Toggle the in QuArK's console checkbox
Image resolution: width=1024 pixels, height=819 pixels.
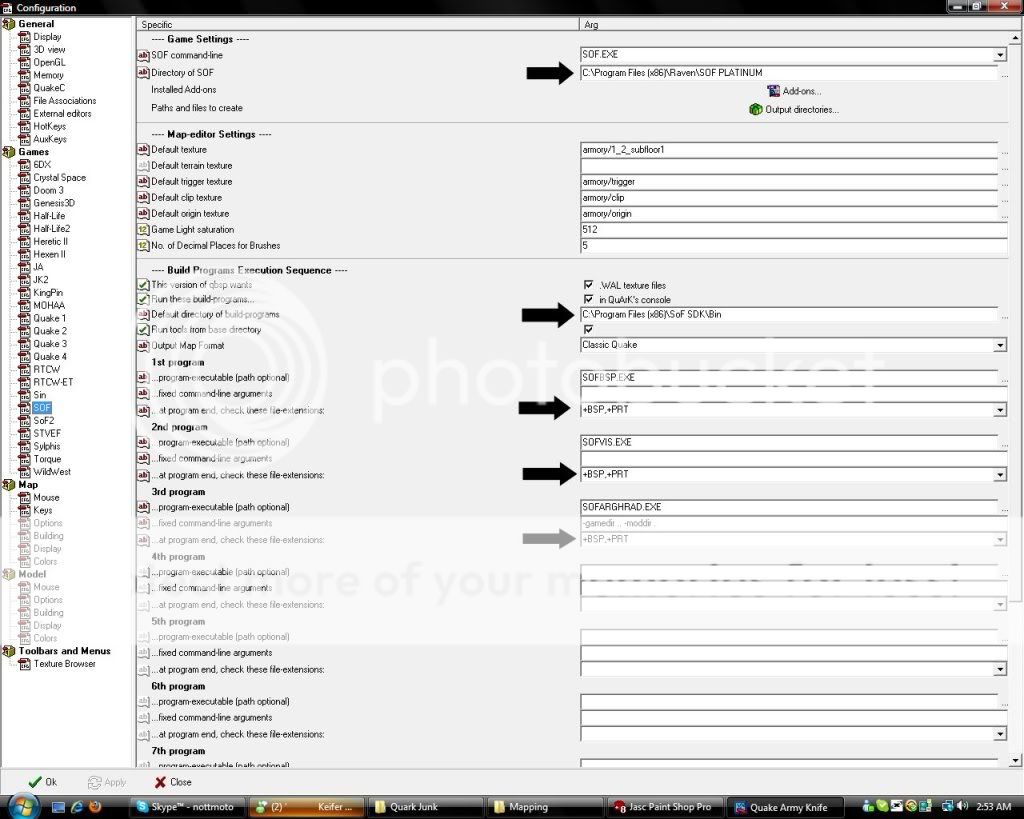588,299
